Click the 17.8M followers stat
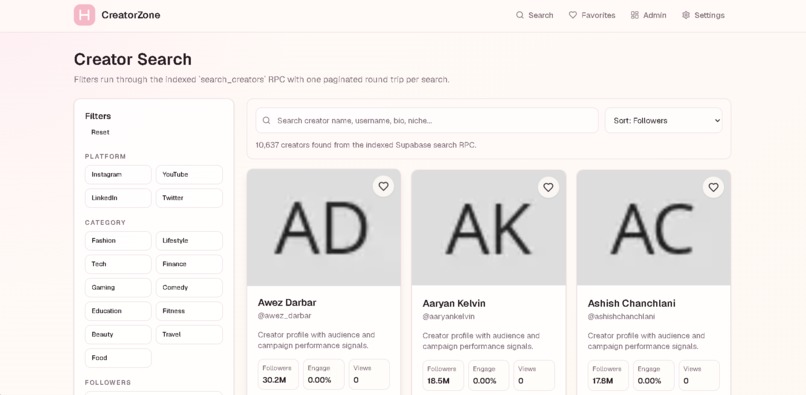Image resolution: width=806 pixels, height=395 pixels. [608, 375]
